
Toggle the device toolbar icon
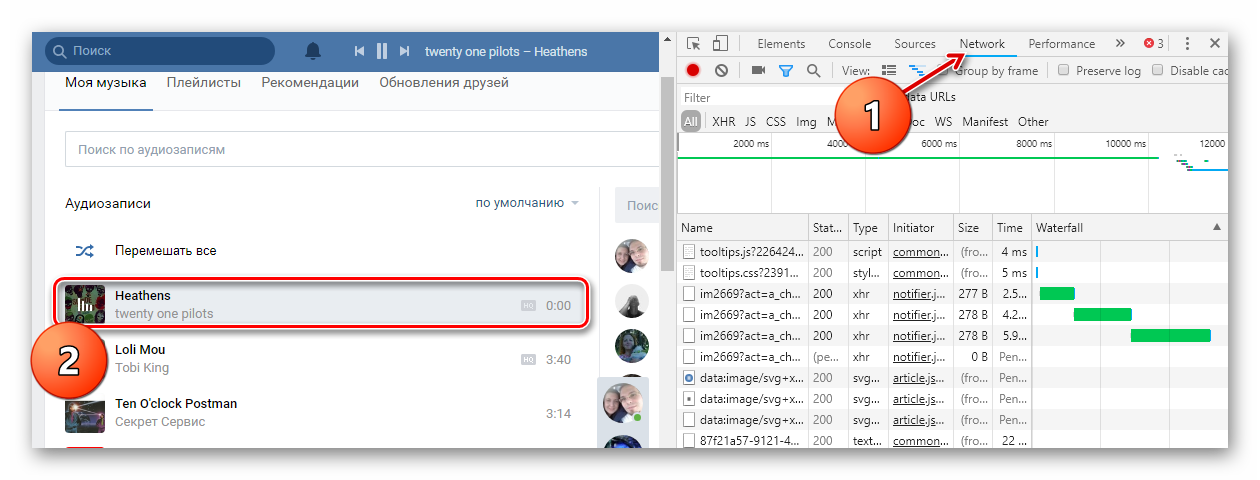[720, 43]
